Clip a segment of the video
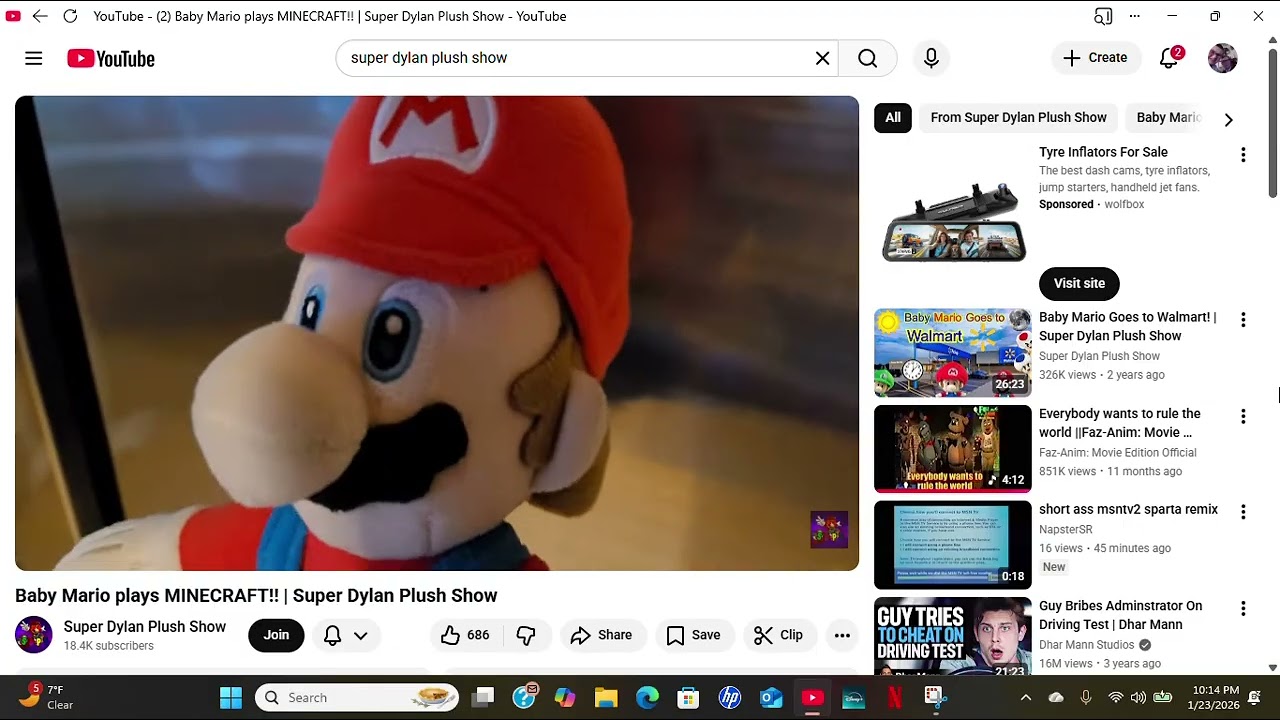The image size is (1280, 720). 778,635
